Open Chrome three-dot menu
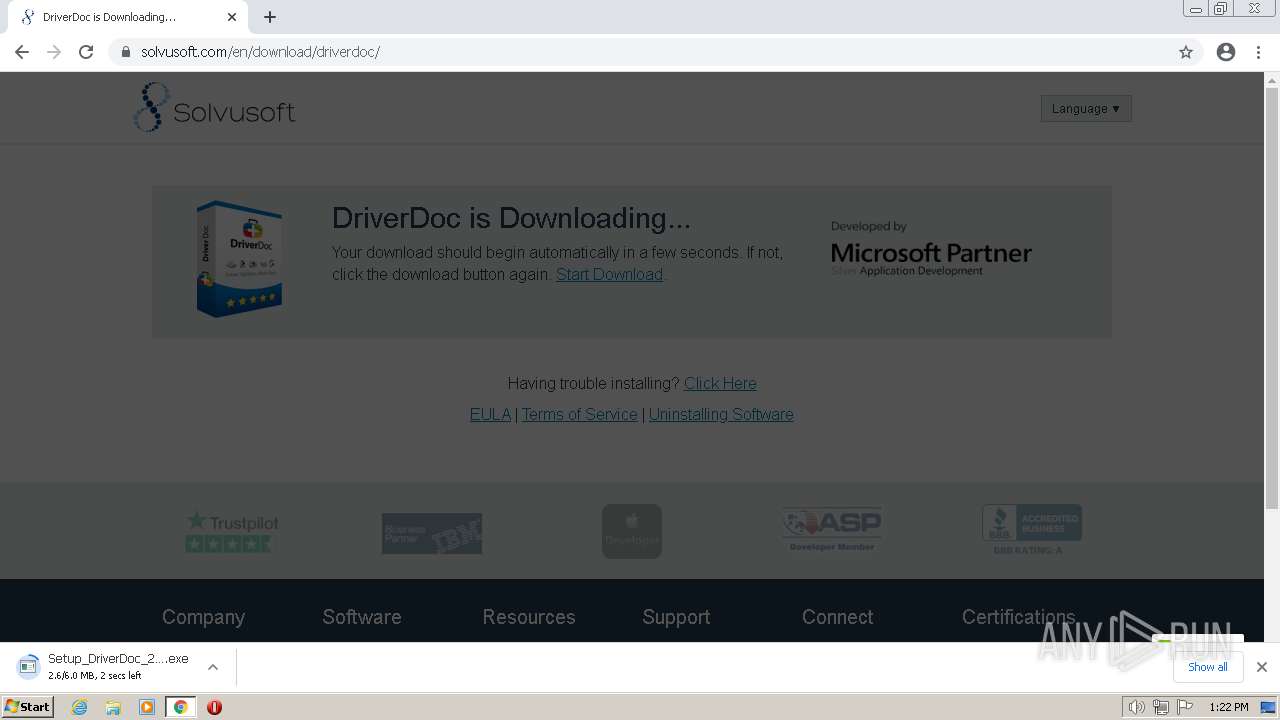 [x=1259, y=52]
